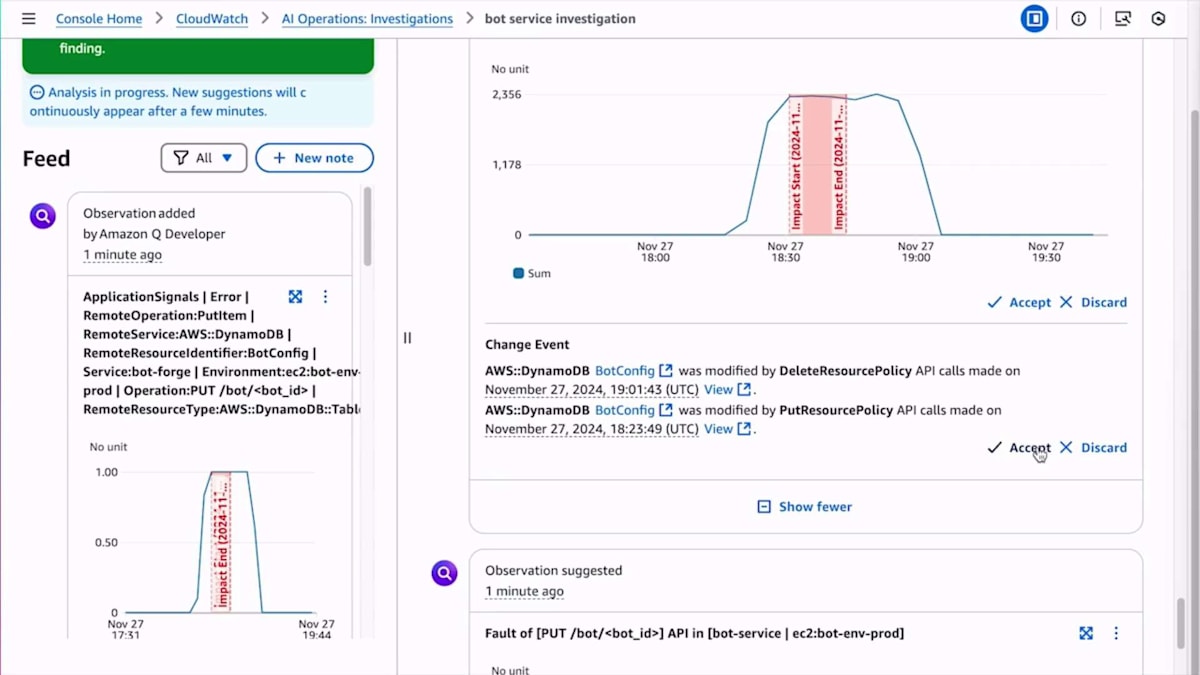Open the header icon left of the hexagon

point(1123,19)
